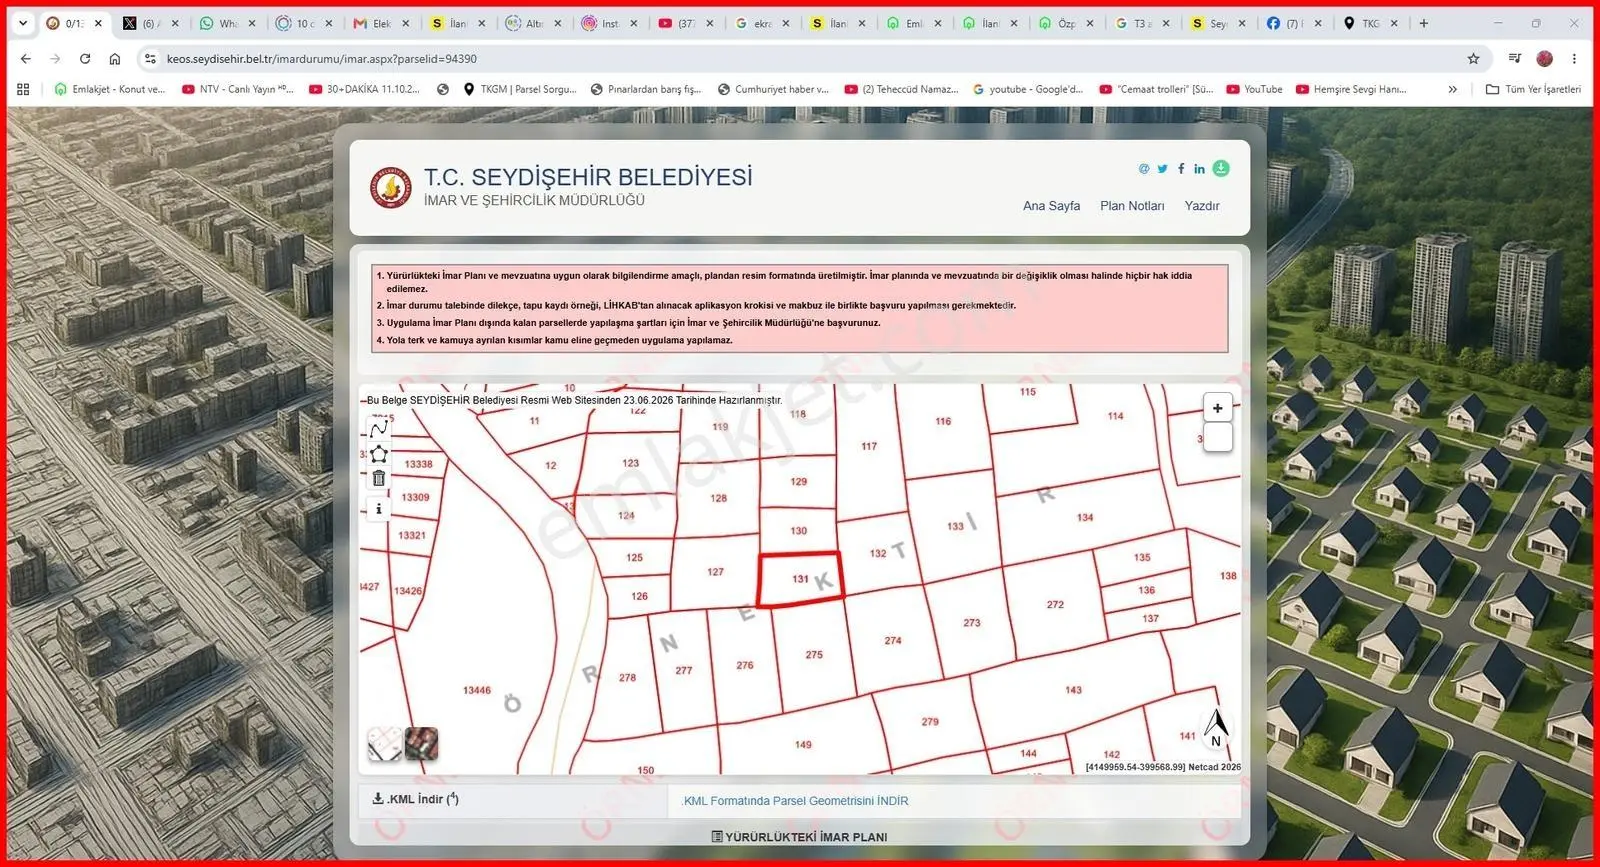Click parcel 143 label on map

(1073, 690)
